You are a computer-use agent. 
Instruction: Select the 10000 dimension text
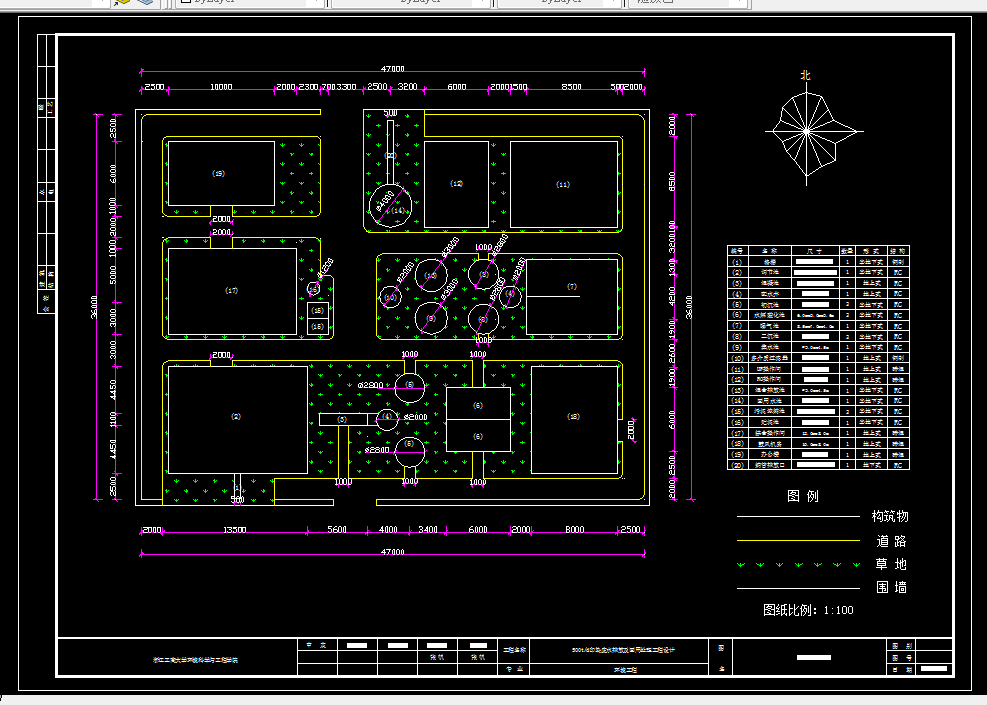[221, 87]
